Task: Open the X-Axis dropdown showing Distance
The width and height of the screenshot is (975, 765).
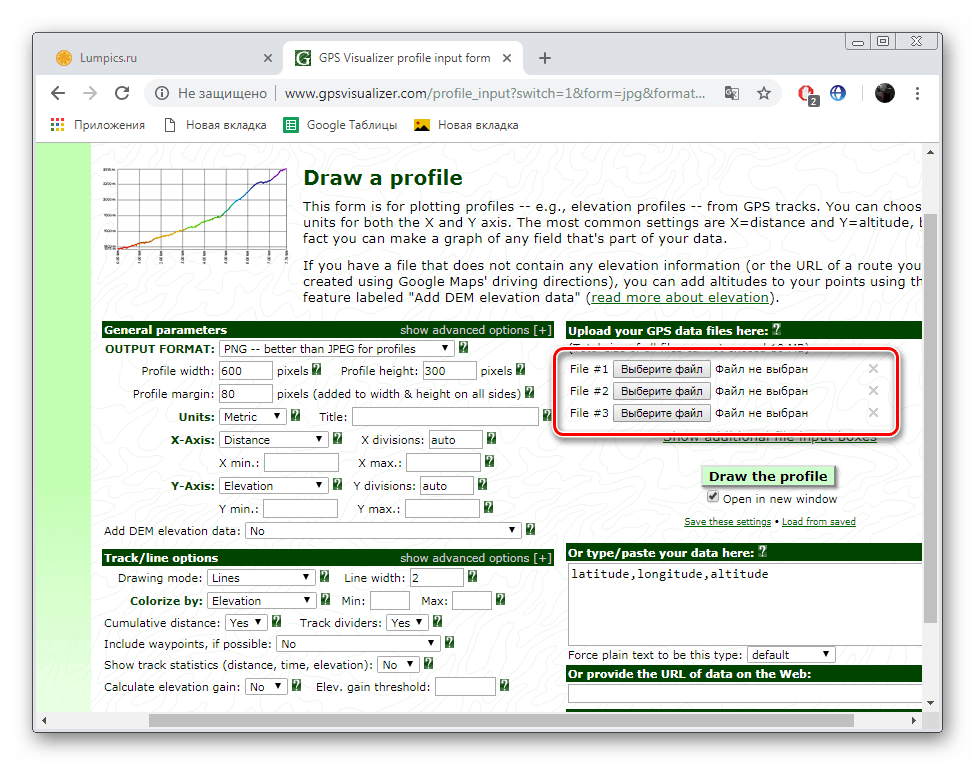Action: coord(274,440)
